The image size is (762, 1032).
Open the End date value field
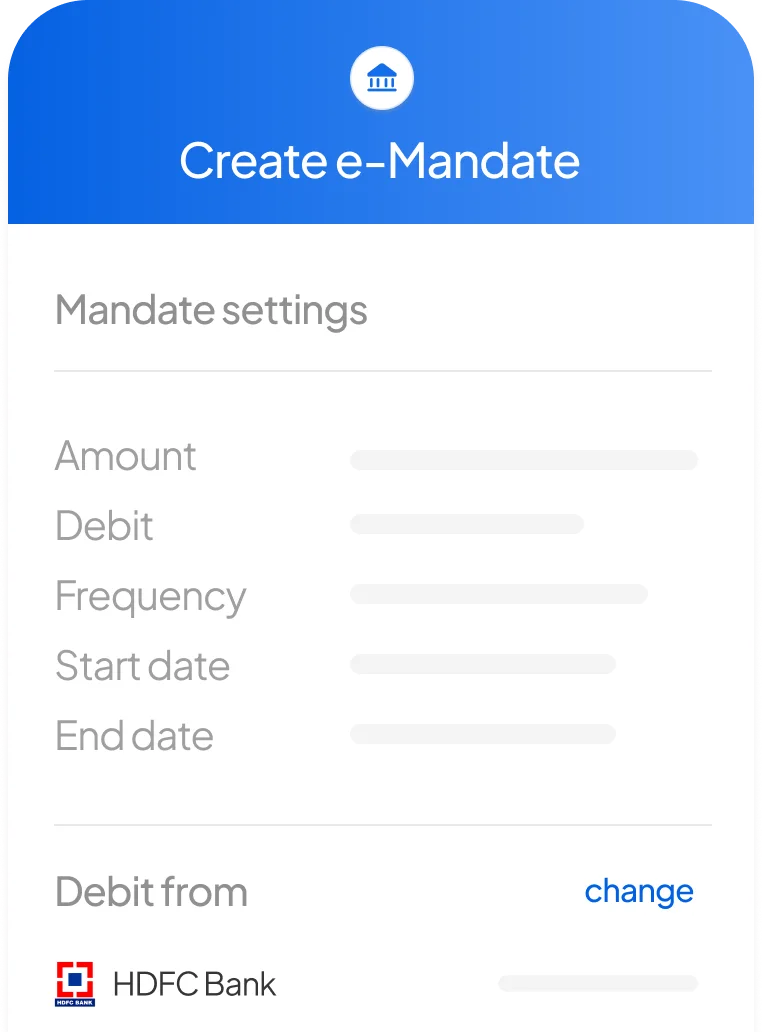pyautogui.click(x=482, y=734)
